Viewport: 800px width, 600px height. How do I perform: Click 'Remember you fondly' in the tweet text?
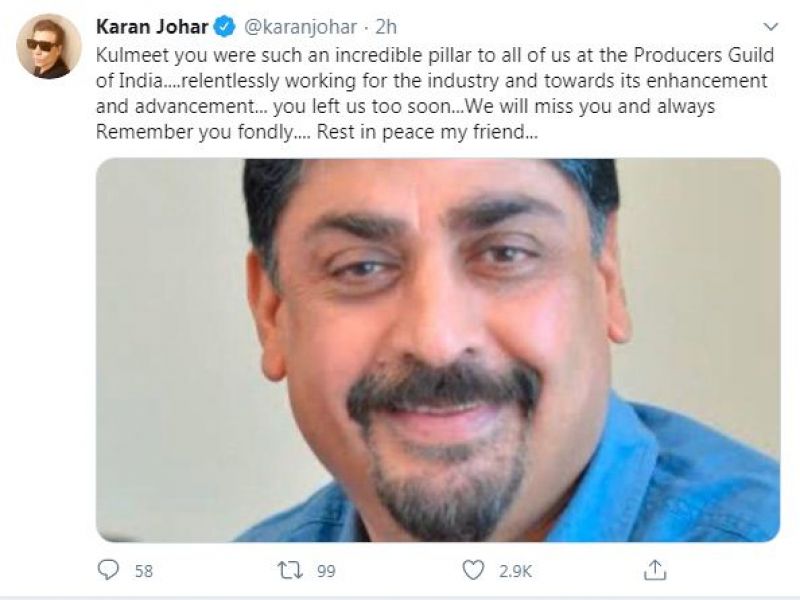point(194,132)
